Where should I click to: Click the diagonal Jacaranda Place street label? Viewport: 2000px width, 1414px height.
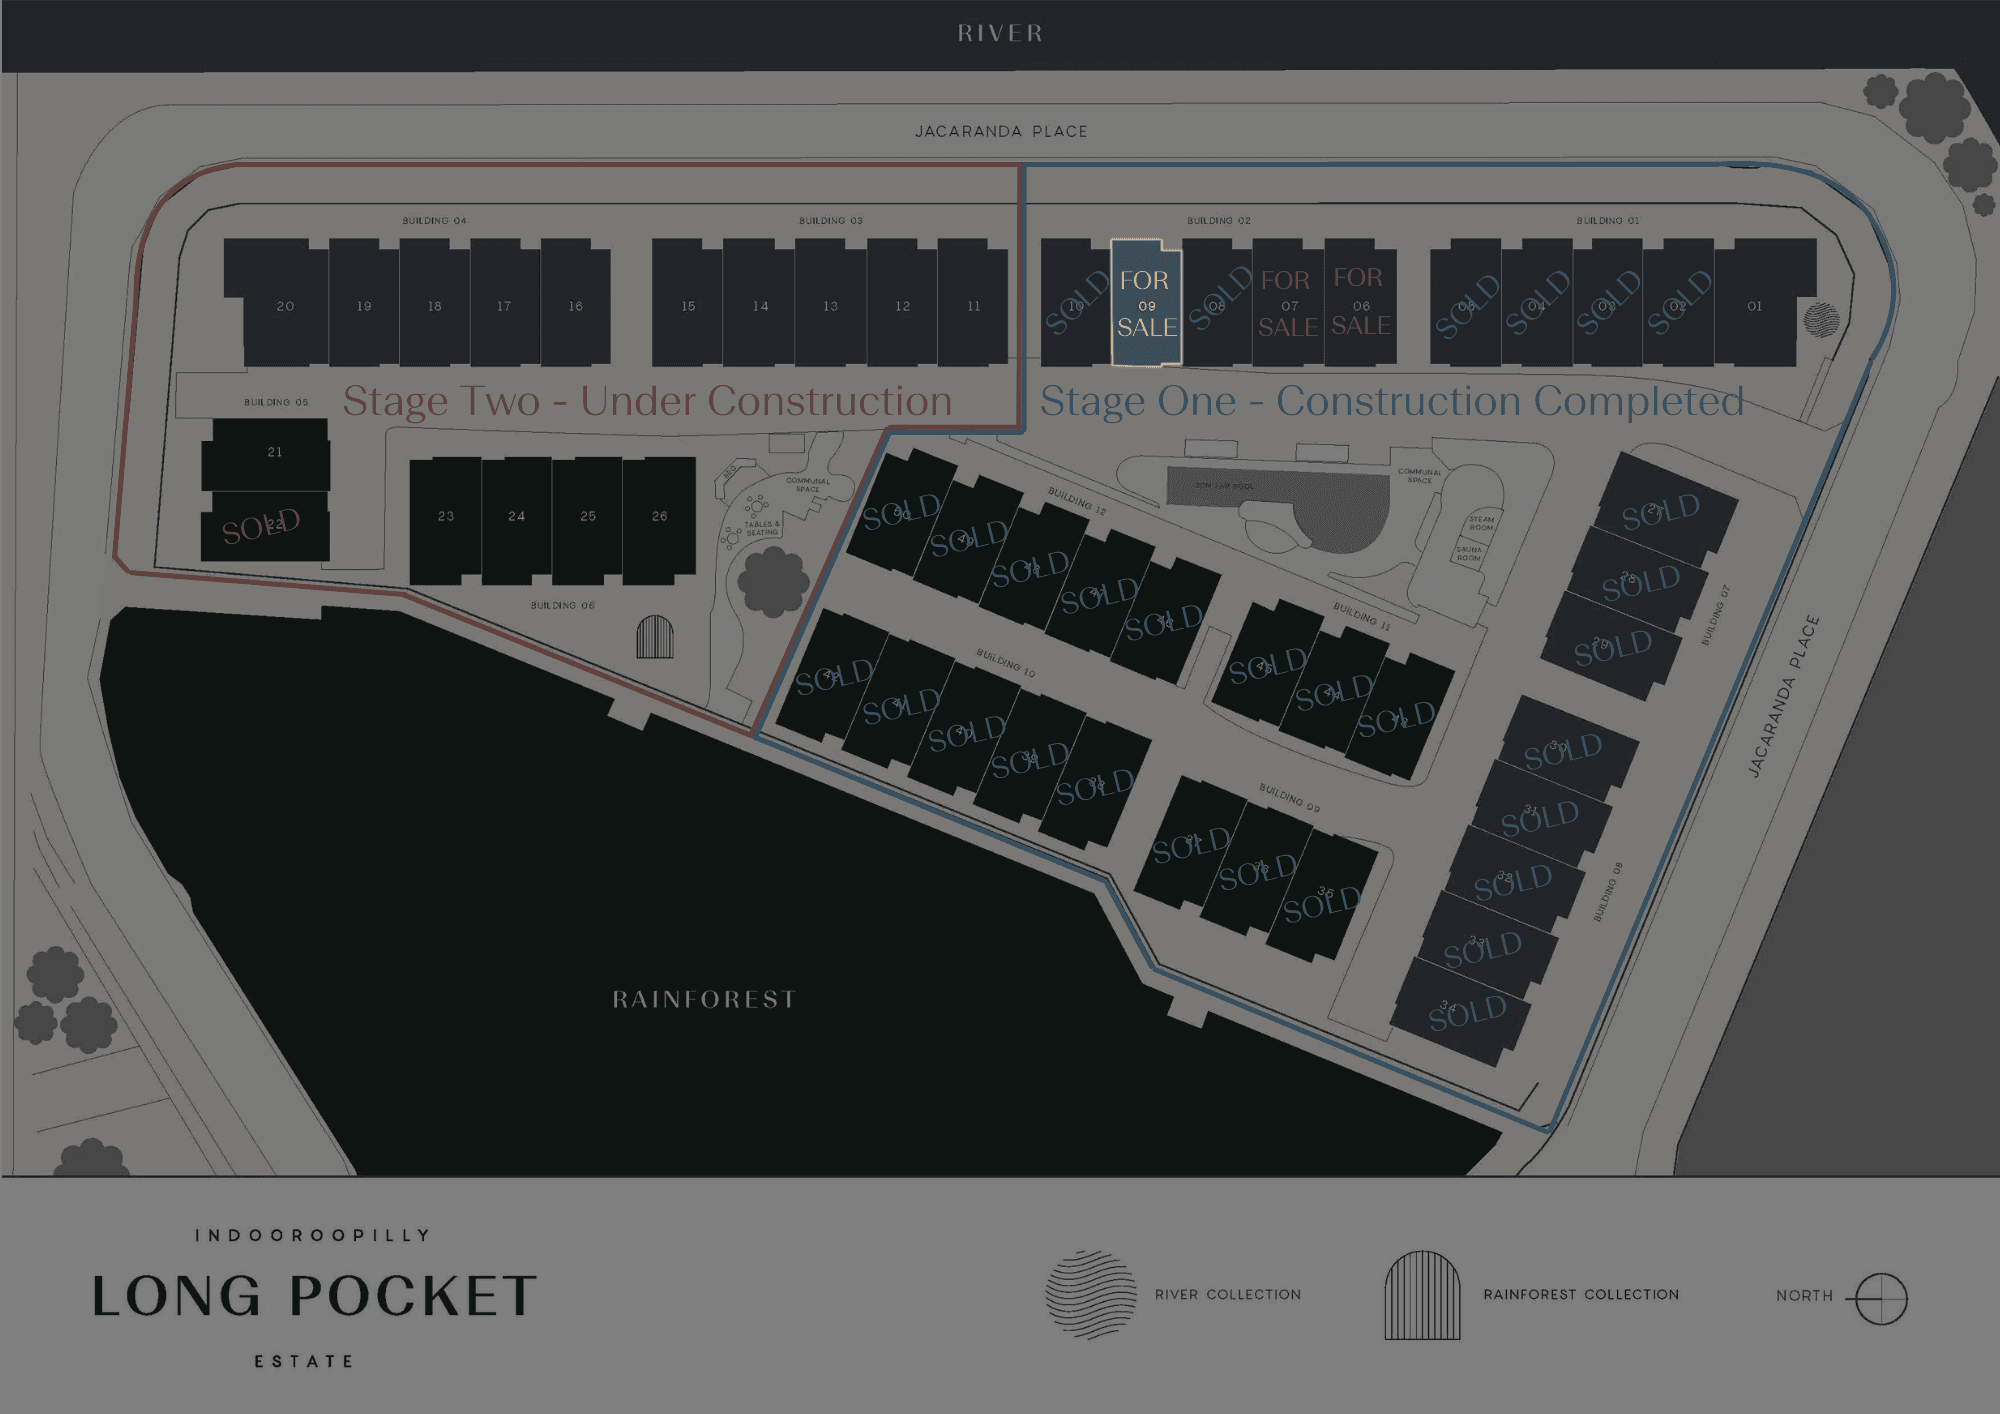1783,696
